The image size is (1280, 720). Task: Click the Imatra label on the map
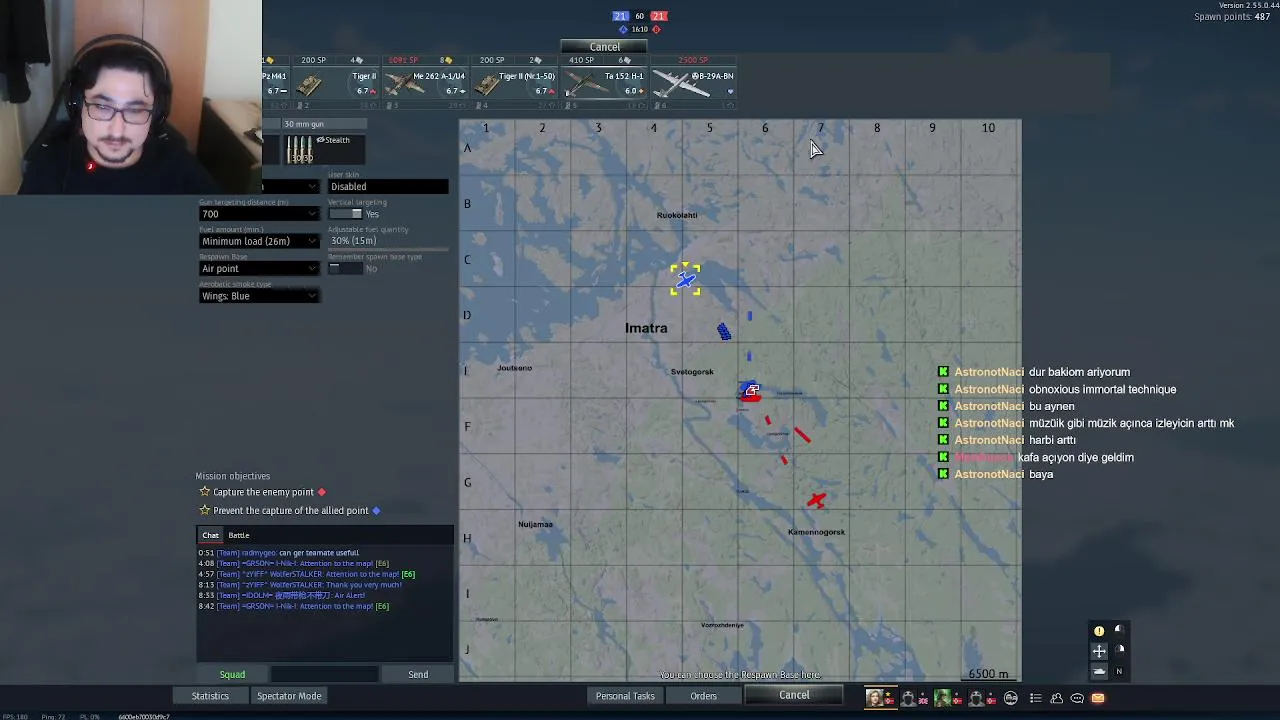646,328
